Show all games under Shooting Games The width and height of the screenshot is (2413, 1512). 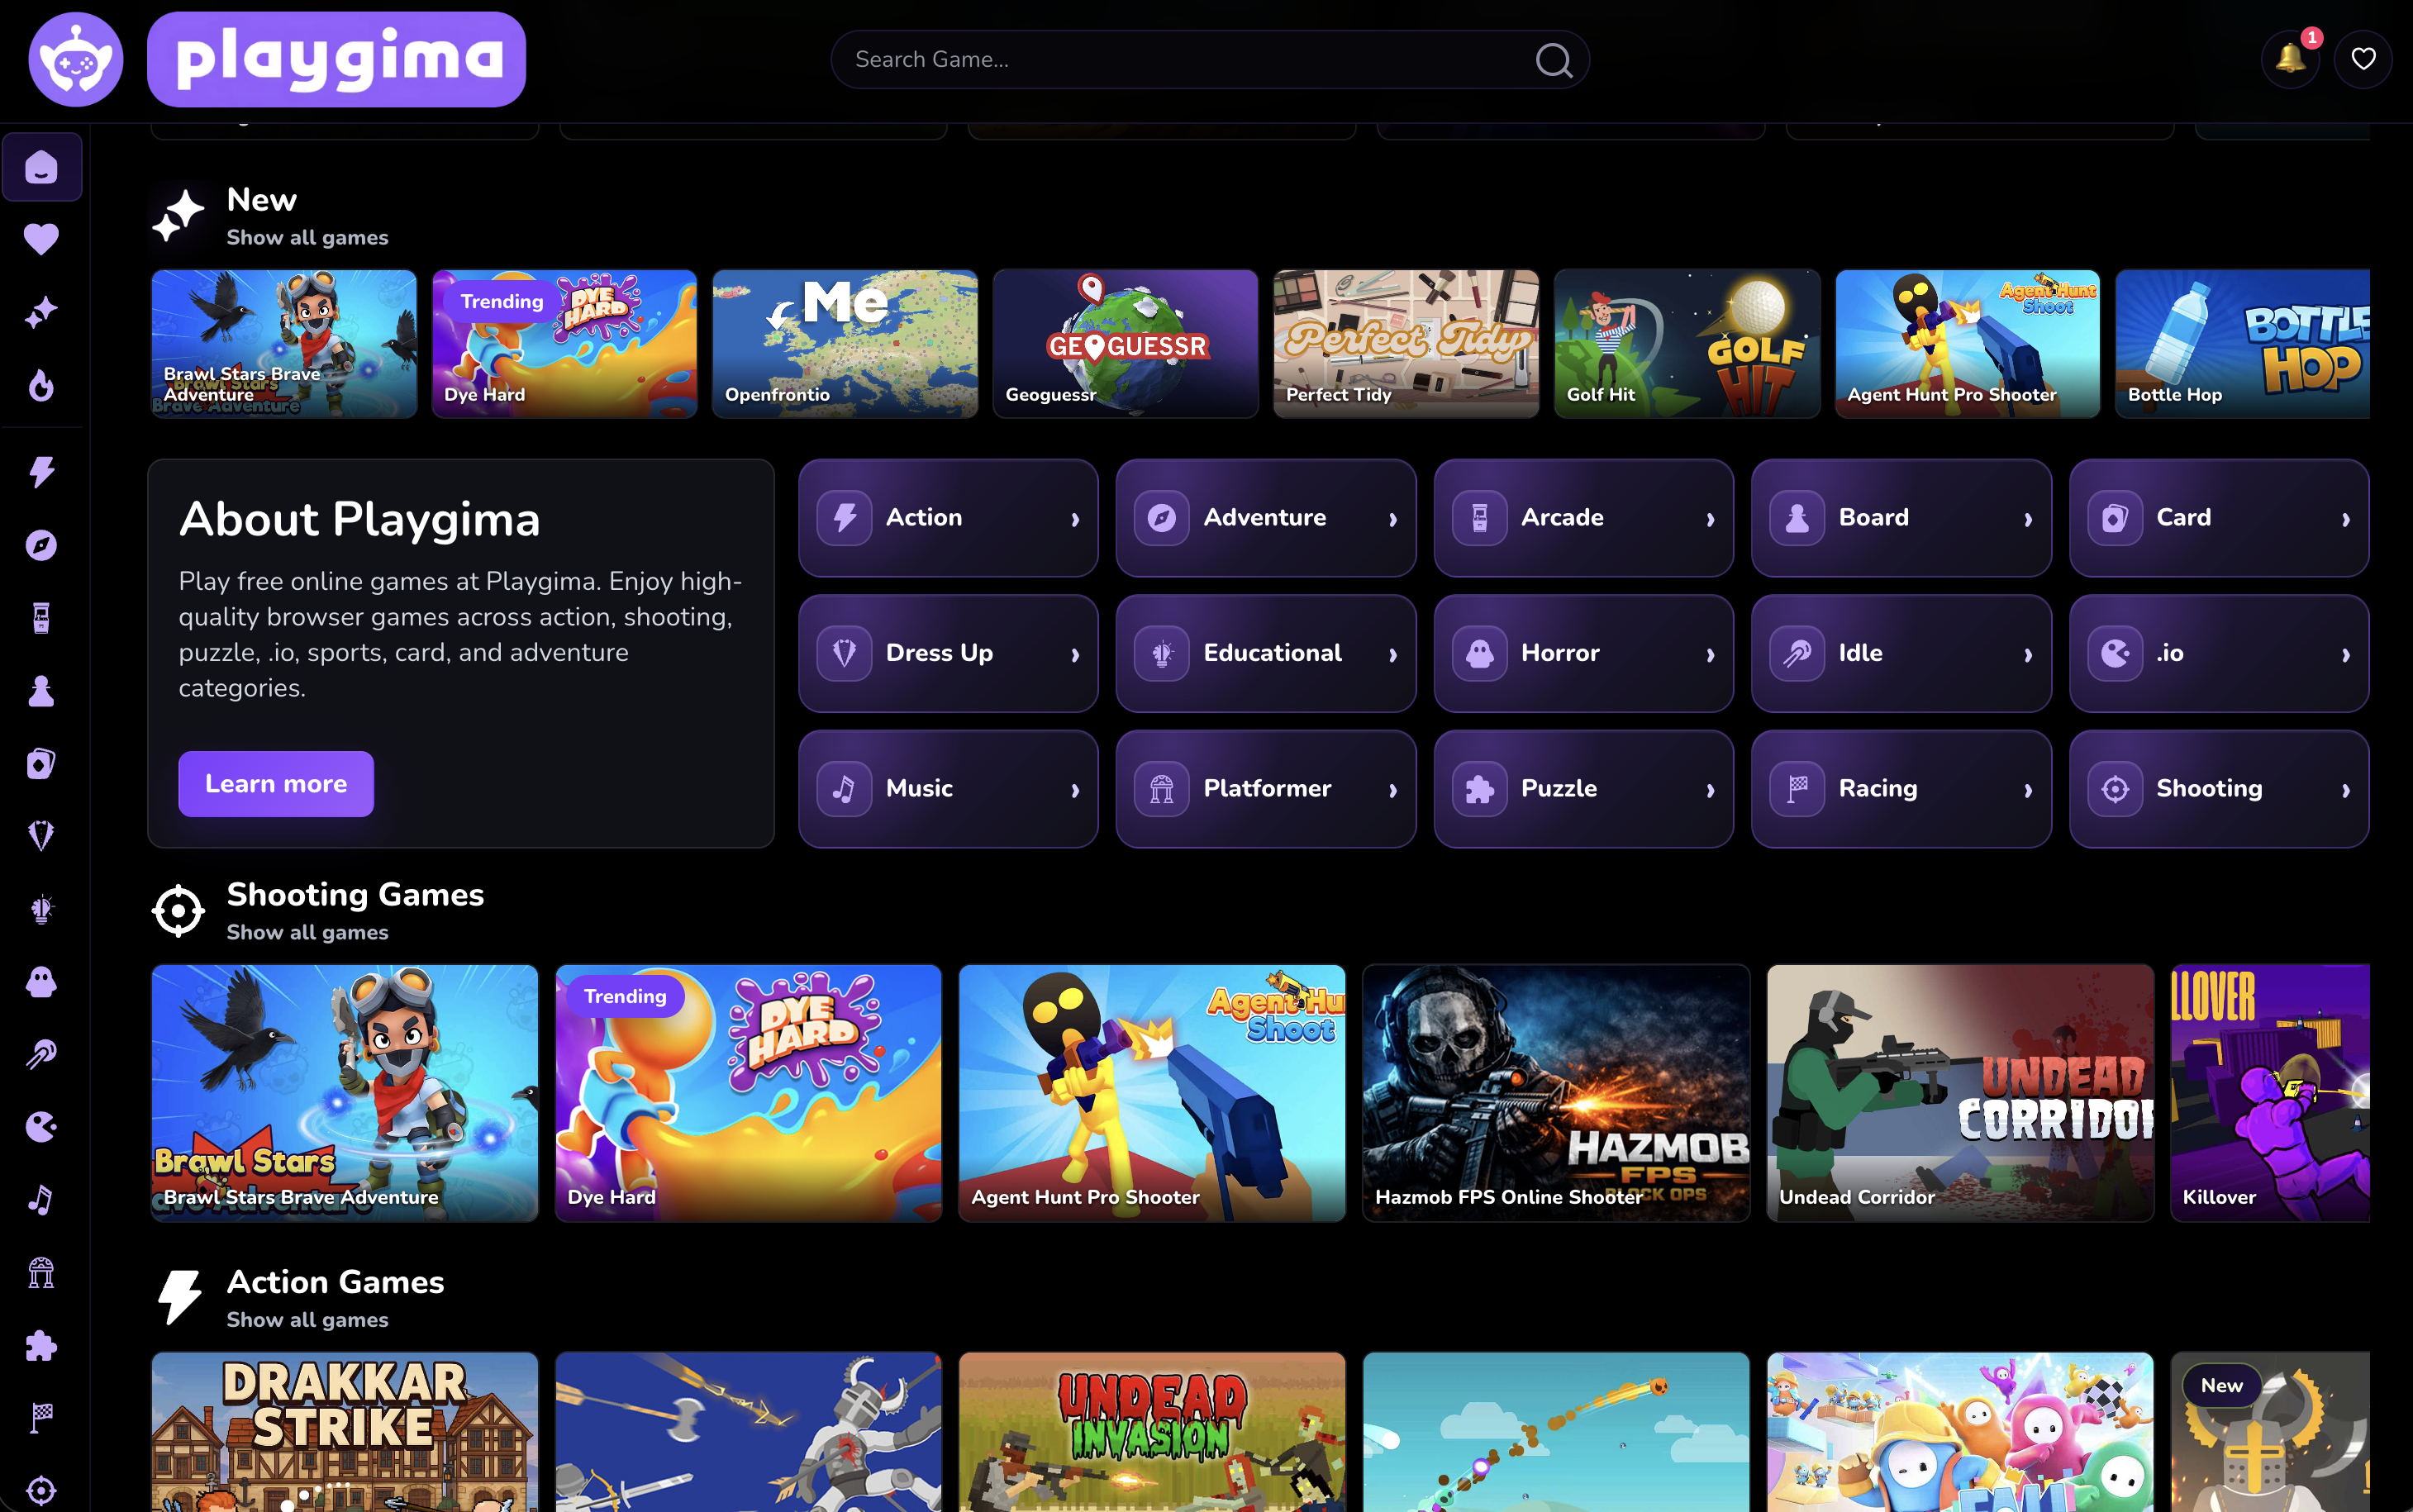coord(307,932)
